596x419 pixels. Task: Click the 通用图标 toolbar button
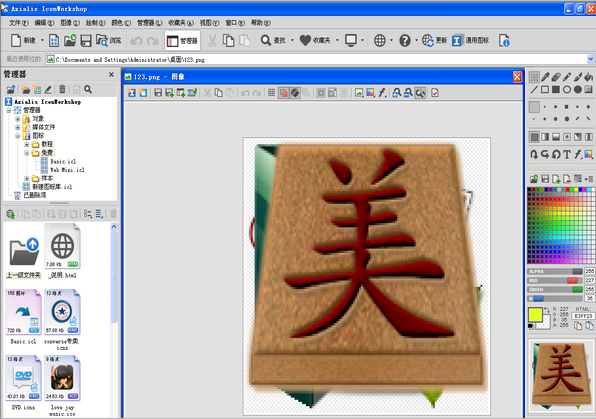click(471, 40)
